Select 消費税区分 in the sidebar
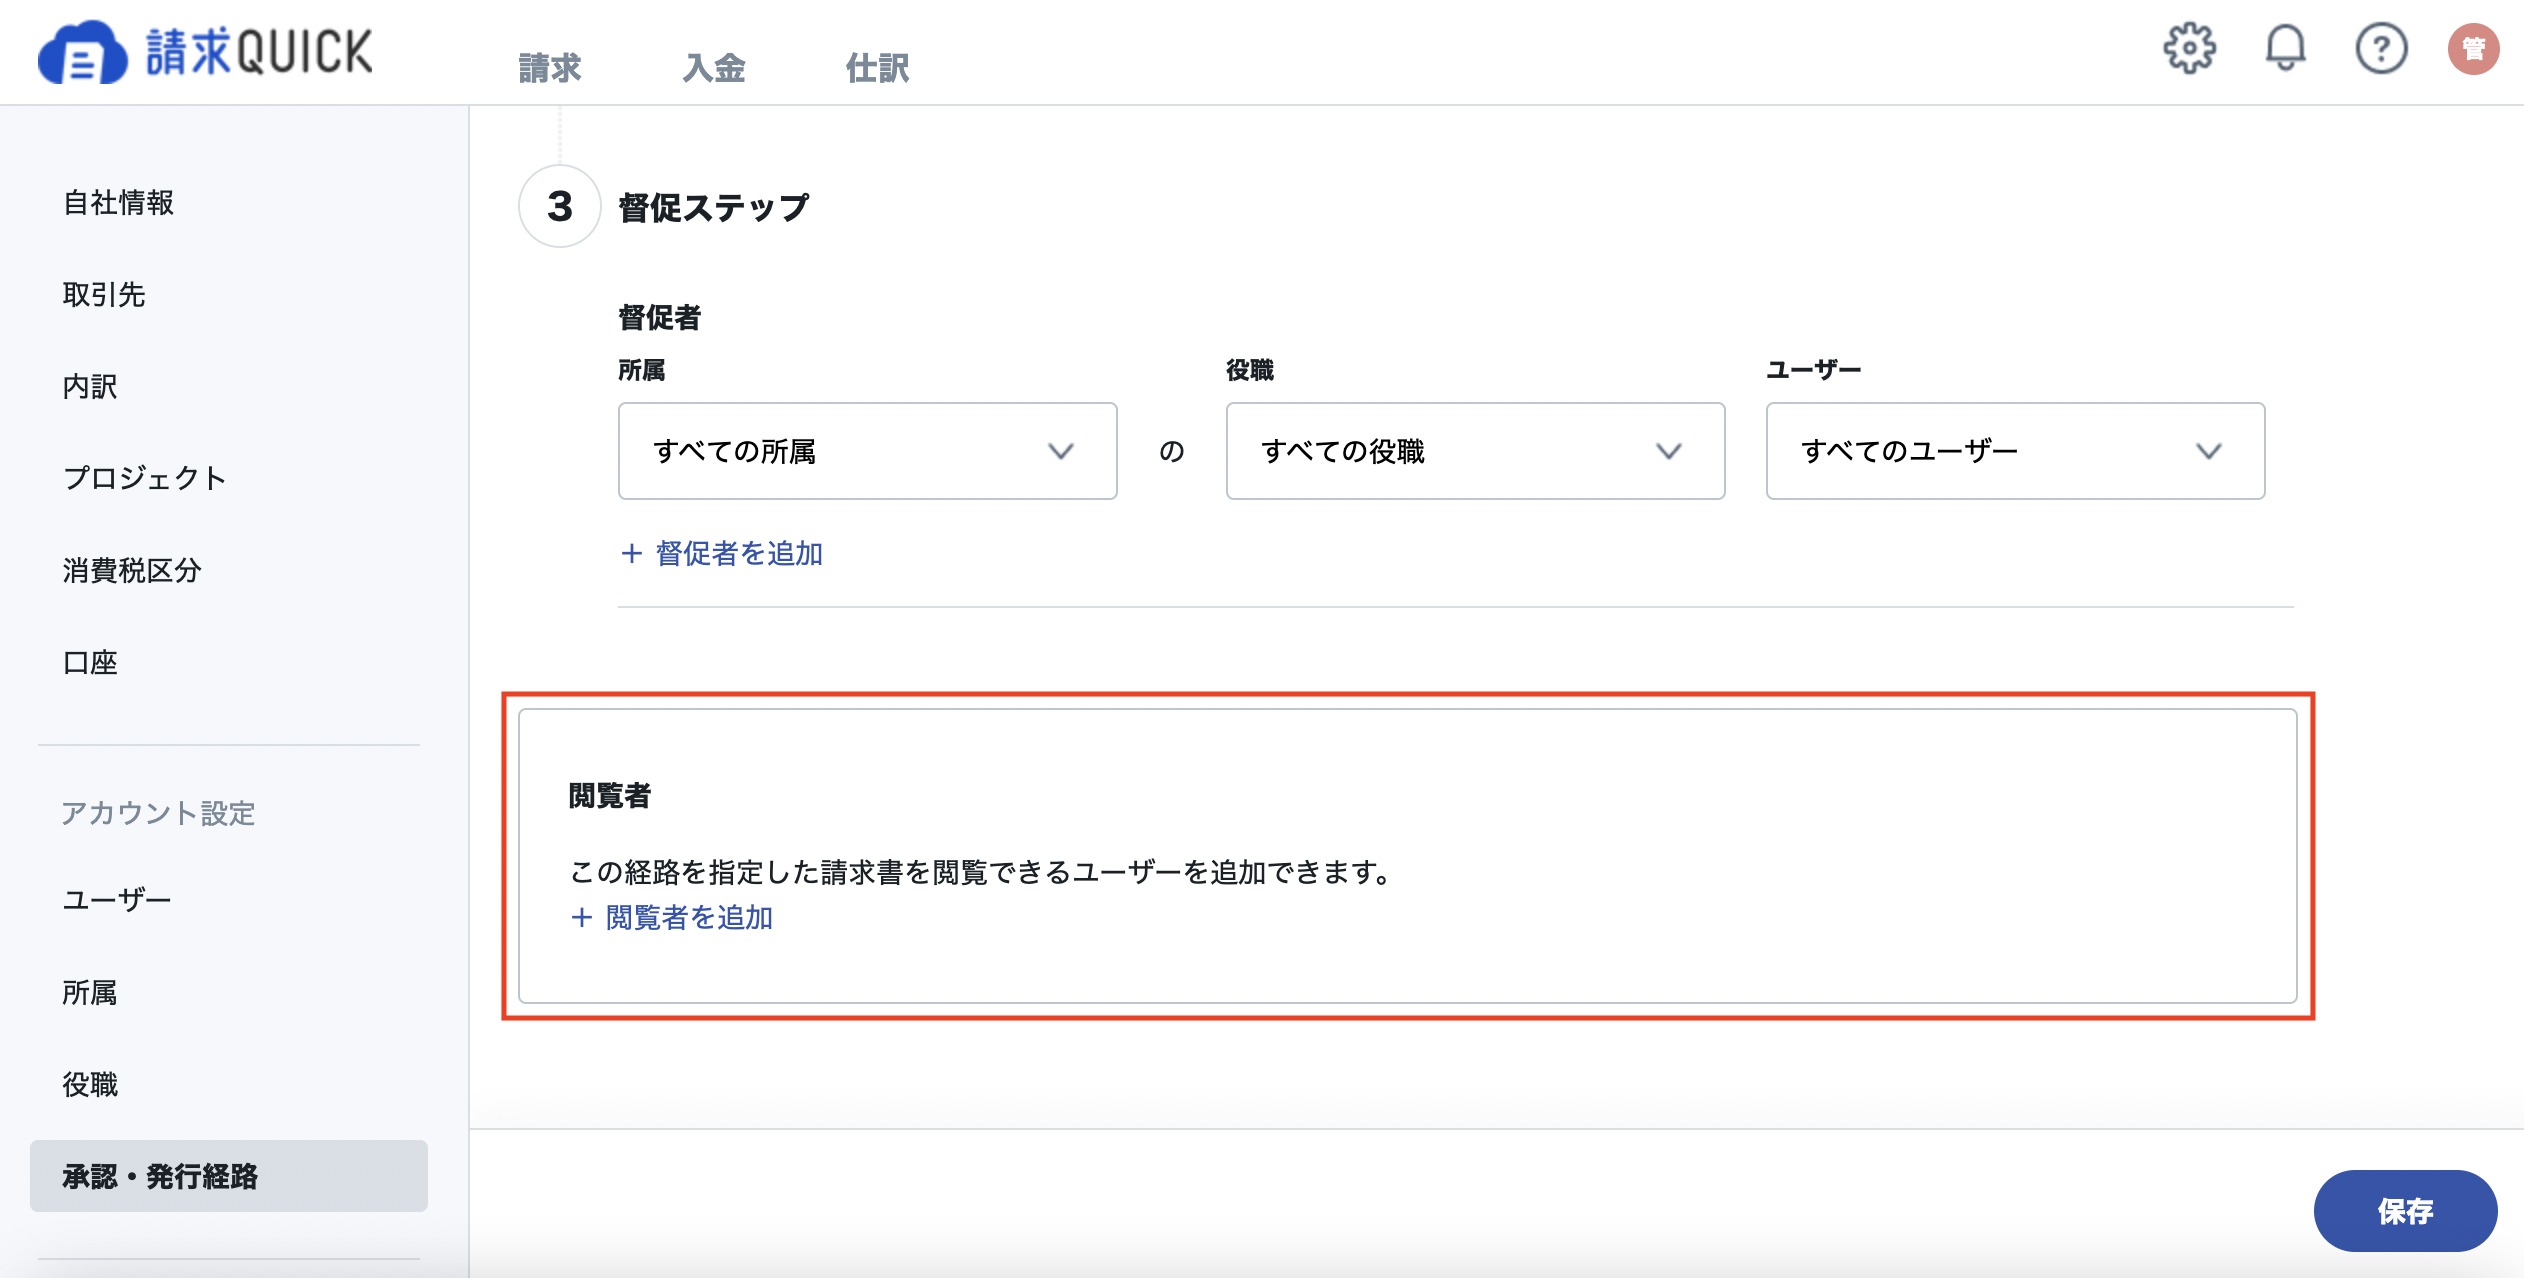Image resolution: width=2524 pixels, height=1278 pixels. (x=132, y=570)
